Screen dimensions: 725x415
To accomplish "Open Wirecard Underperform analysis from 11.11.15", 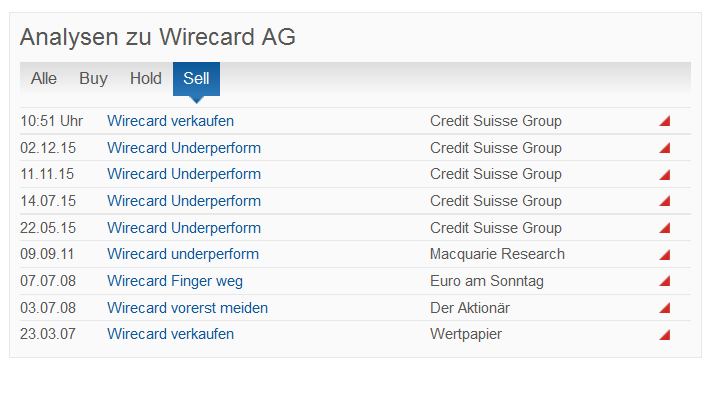I will coord(183,174).
